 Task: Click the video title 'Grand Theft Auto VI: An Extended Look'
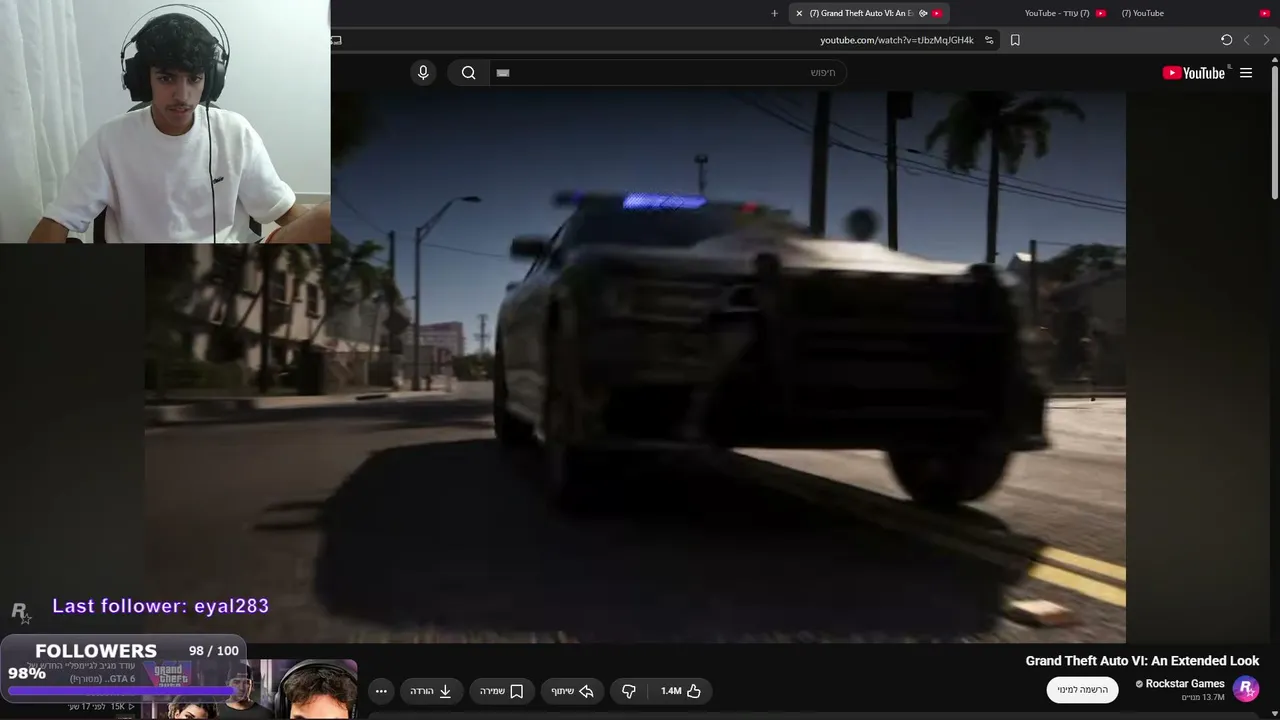click(1142, 661)
